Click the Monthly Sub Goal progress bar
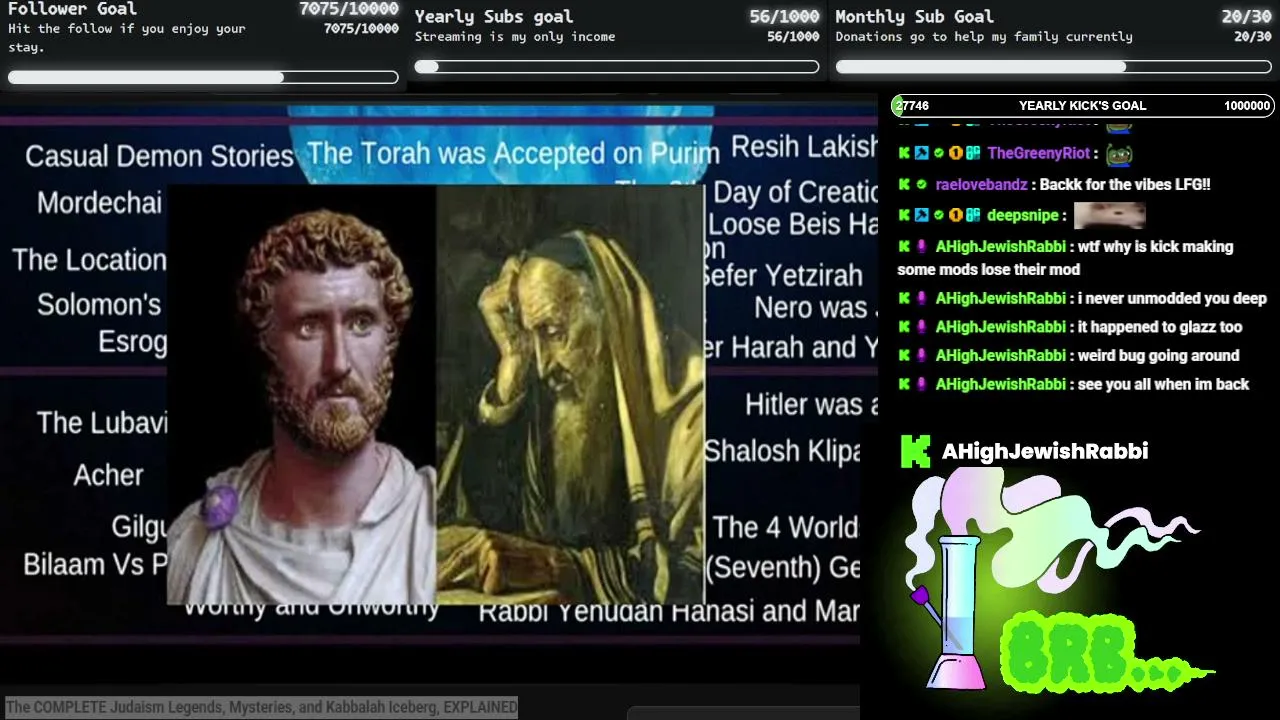The image size is (1280, 720). tap(1053, 67)
